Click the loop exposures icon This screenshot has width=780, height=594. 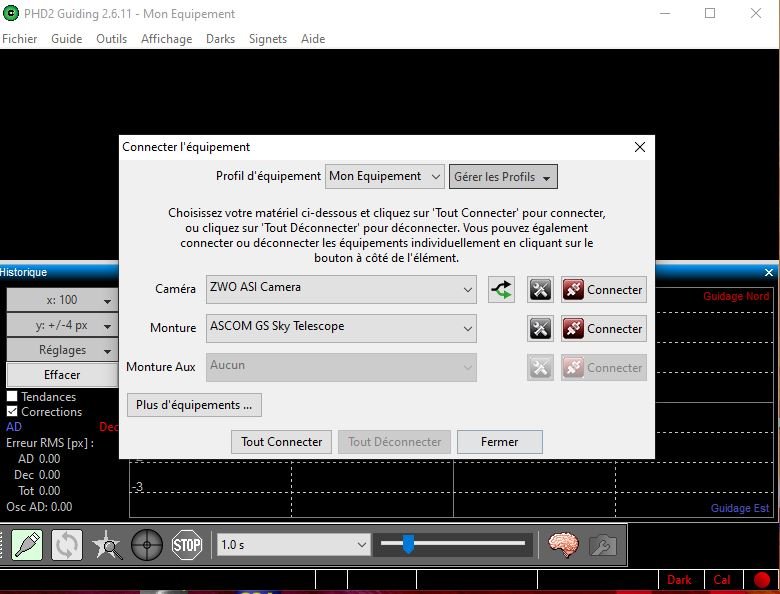[x=67, y=545]
